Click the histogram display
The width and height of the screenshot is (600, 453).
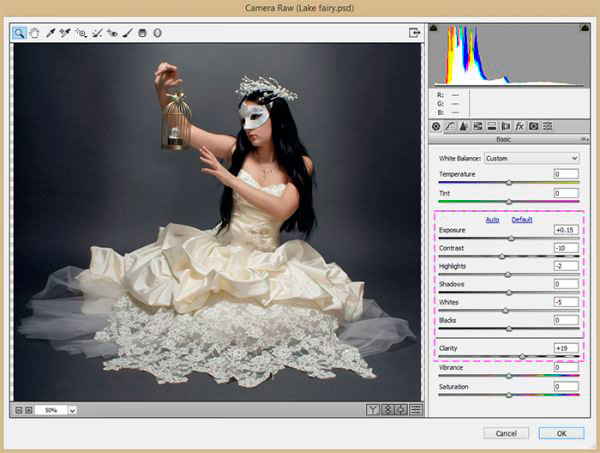[509, 56]
